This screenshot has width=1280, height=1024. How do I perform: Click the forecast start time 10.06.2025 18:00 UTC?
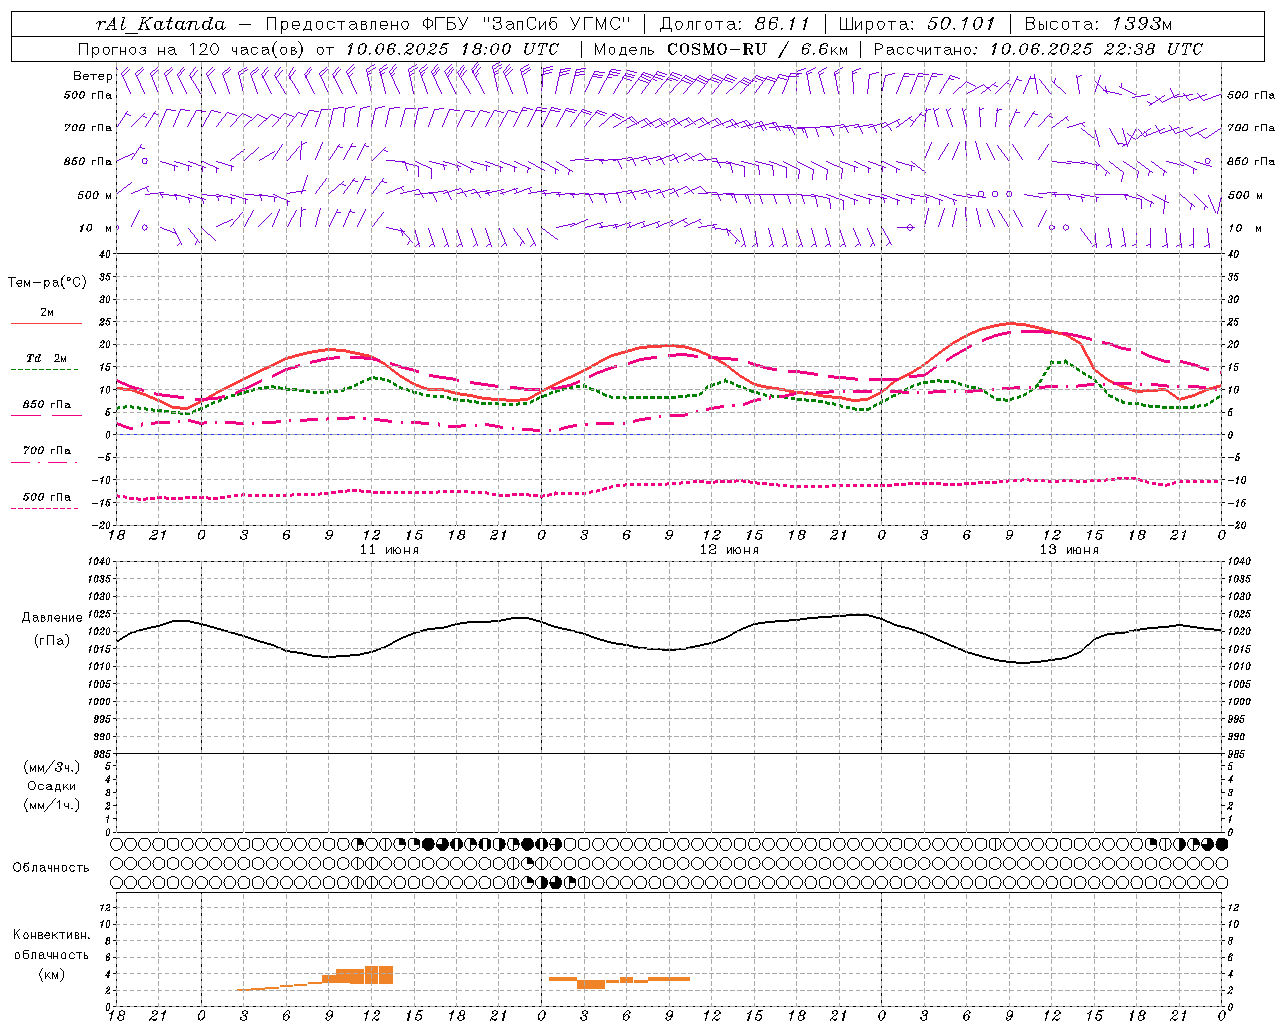pyautogui.click(x=452, y=49)
